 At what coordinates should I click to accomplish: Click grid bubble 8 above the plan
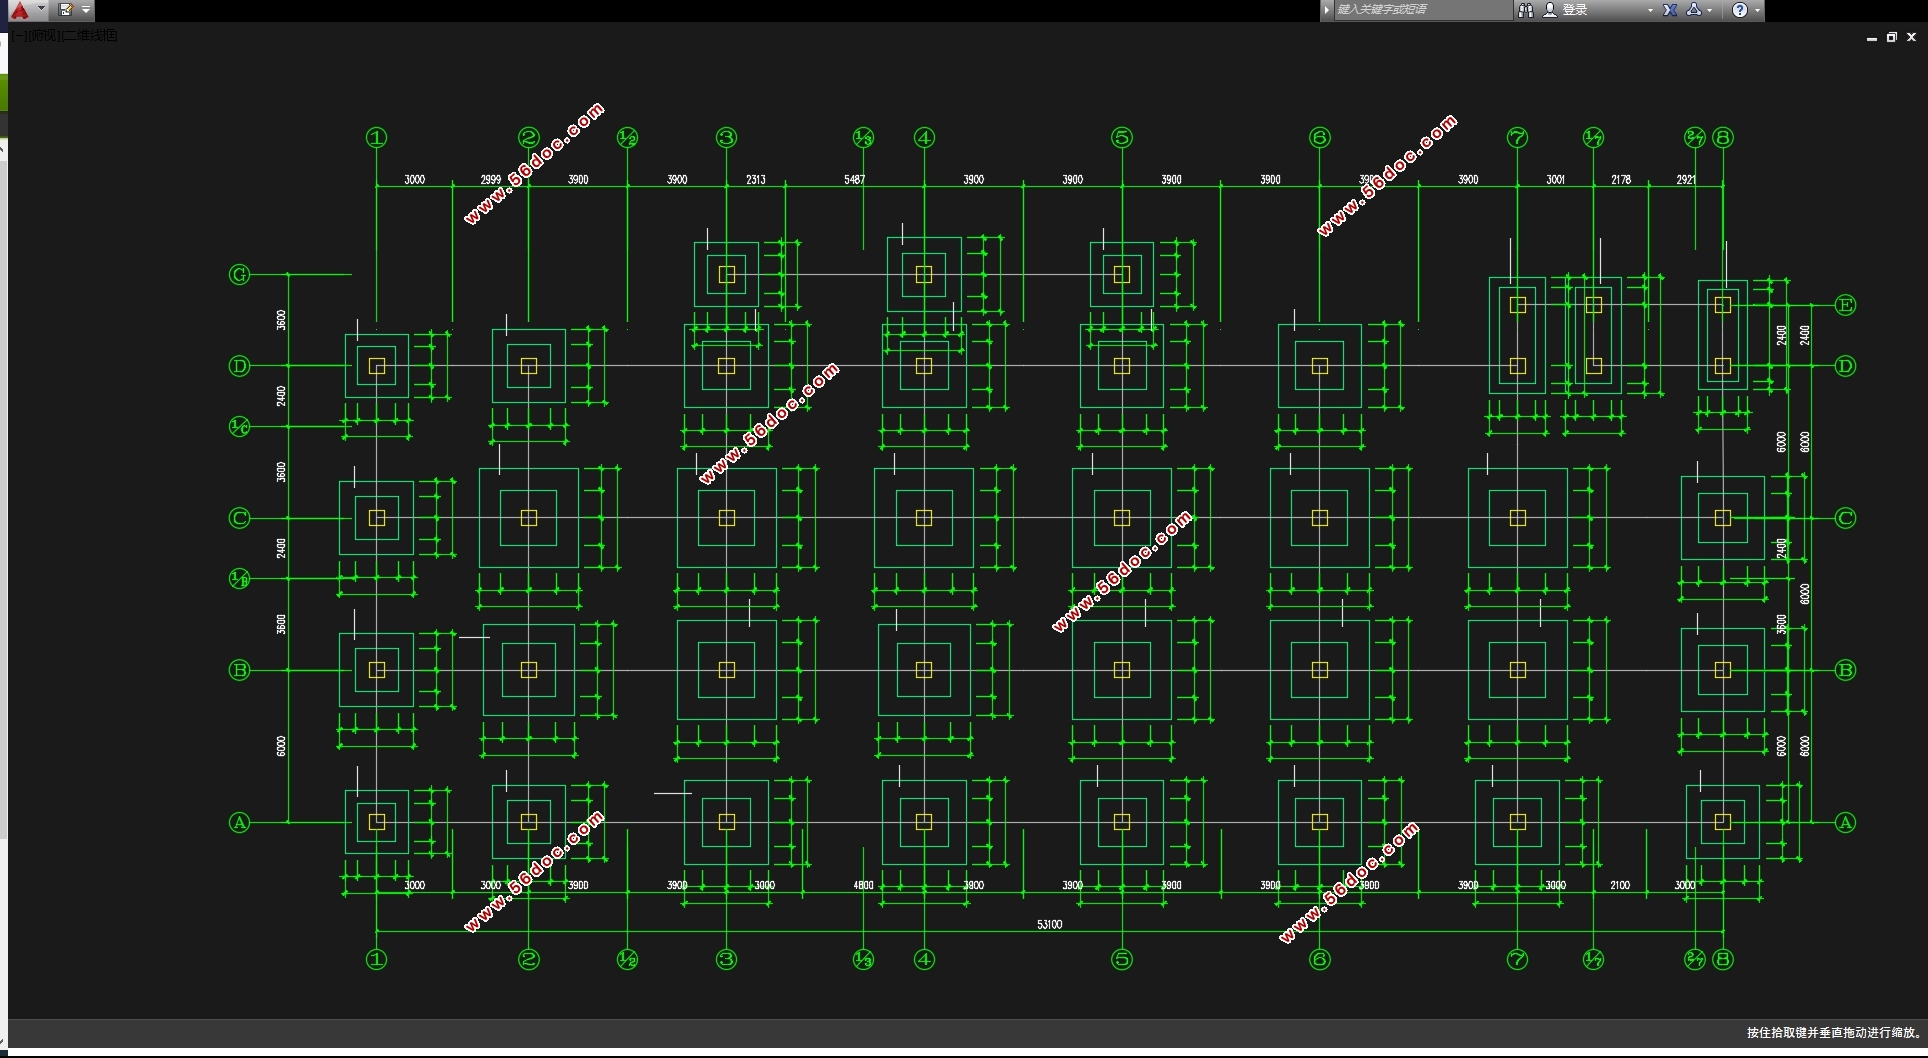point(1722,137)
